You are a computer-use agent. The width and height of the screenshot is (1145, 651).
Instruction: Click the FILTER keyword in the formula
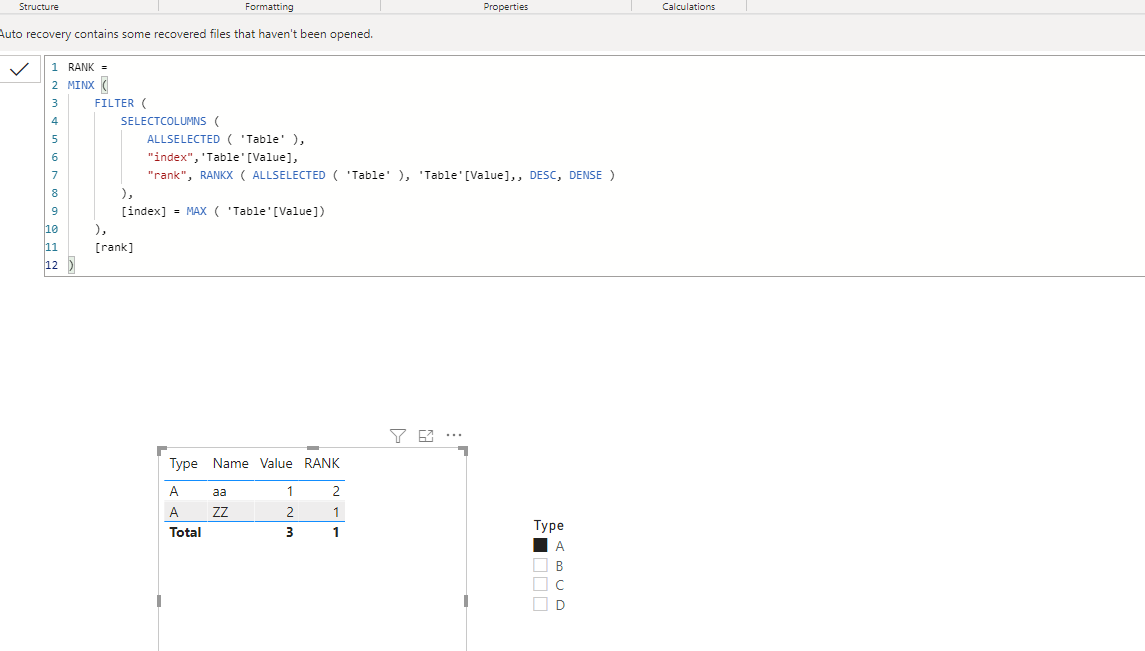click(114, 104)
